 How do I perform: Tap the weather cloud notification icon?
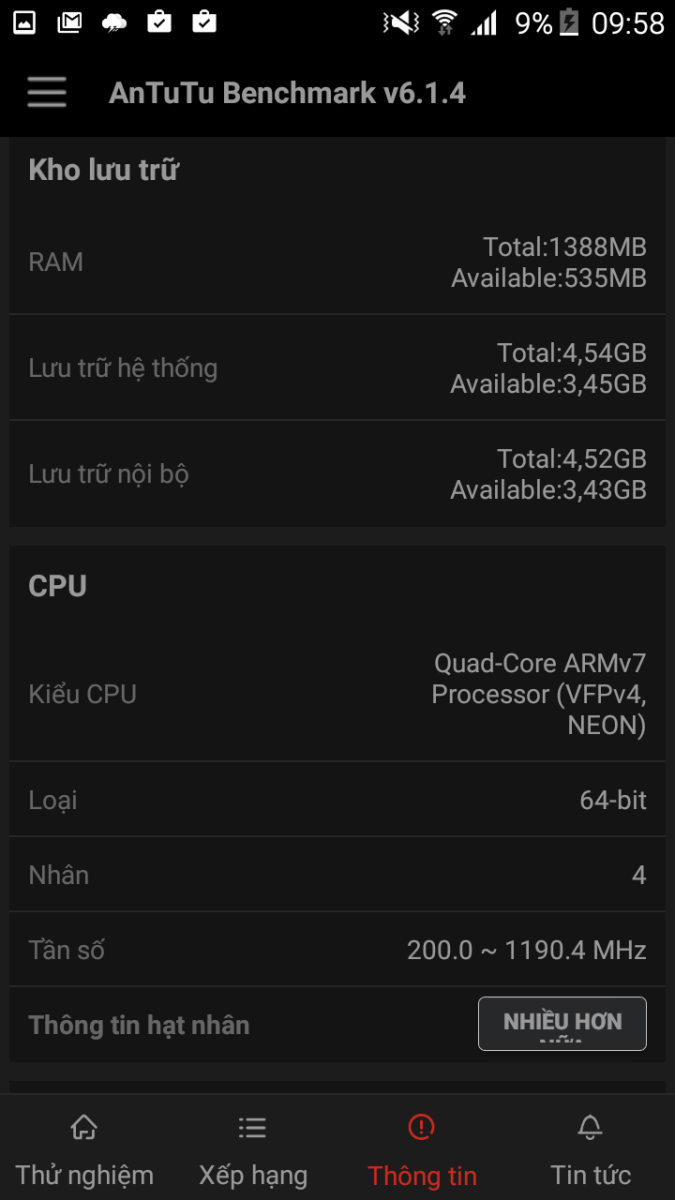coord(114,21)
